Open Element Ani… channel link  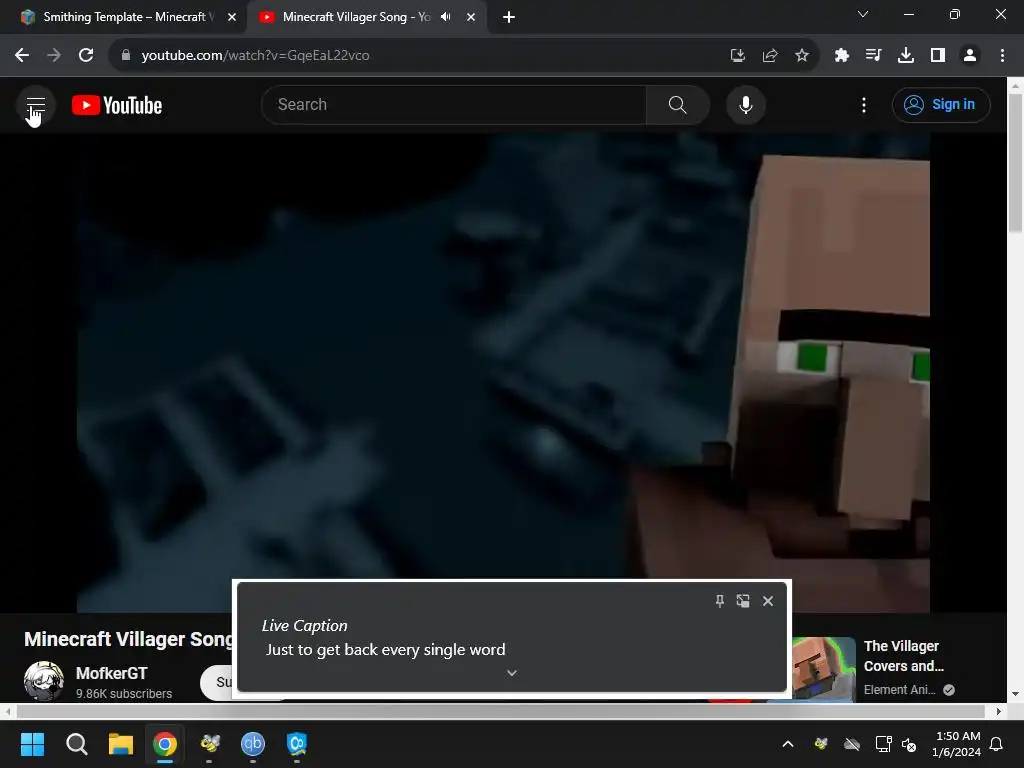tap(899, 690)
